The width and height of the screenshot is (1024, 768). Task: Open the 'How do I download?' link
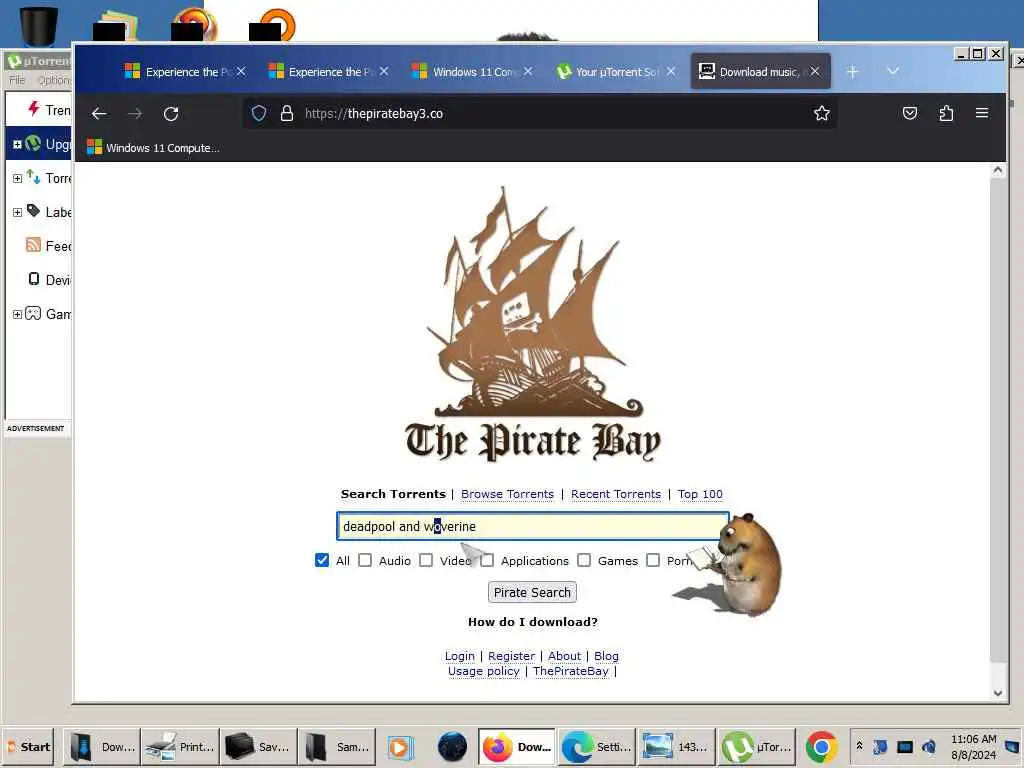coord(533,622)
